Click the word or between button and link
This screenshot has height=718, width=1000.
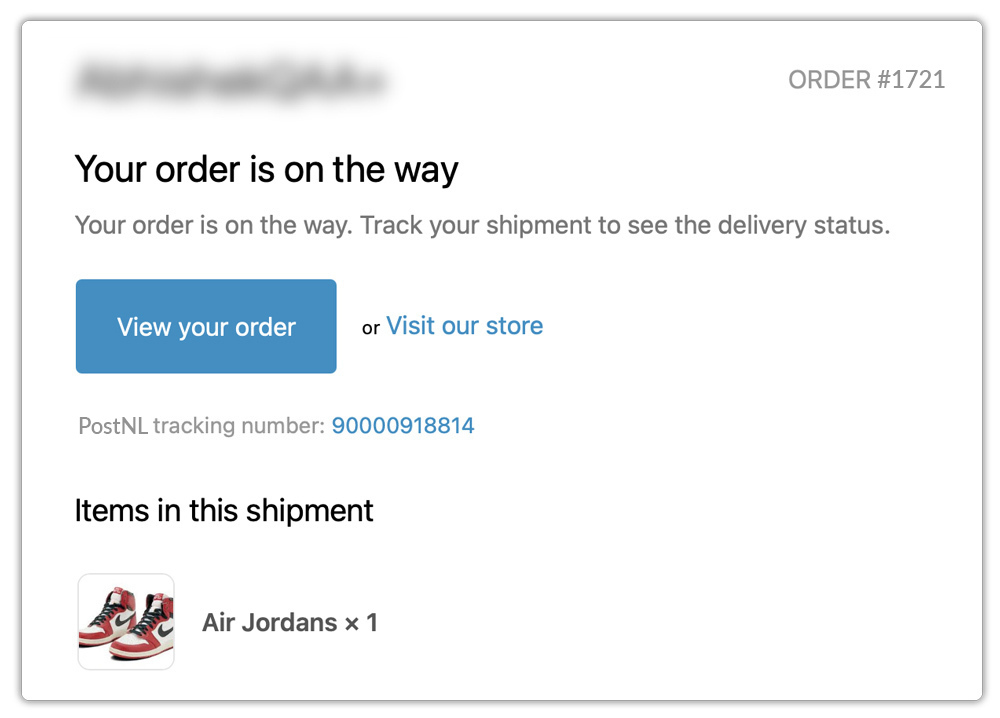tap(369, 327)
